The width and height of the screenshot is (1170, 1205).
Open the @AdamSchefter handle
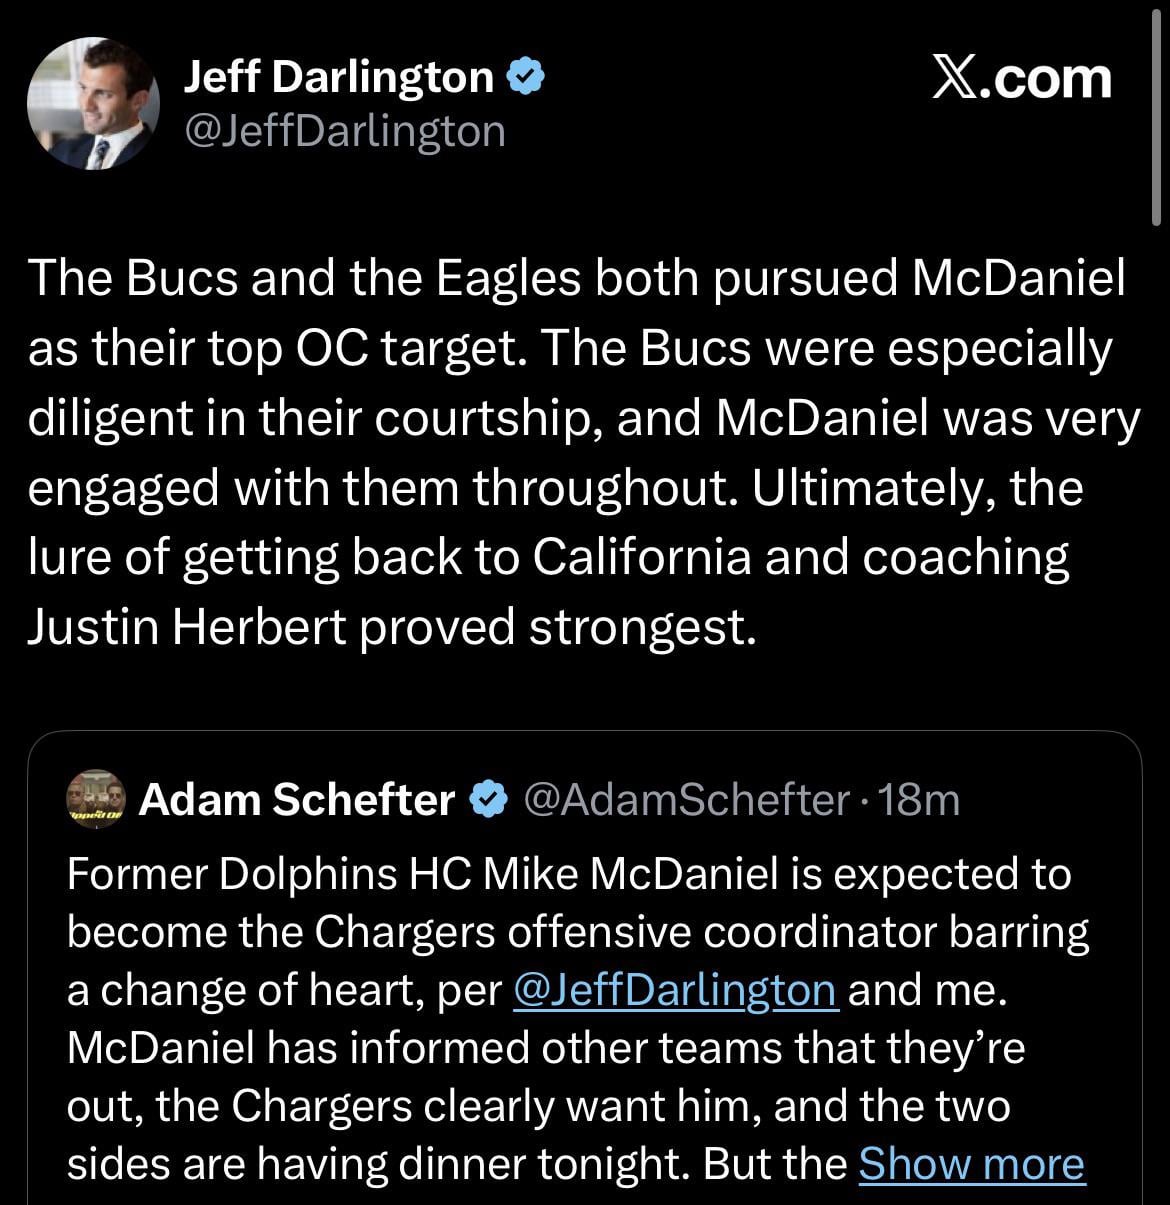point(686,799)
